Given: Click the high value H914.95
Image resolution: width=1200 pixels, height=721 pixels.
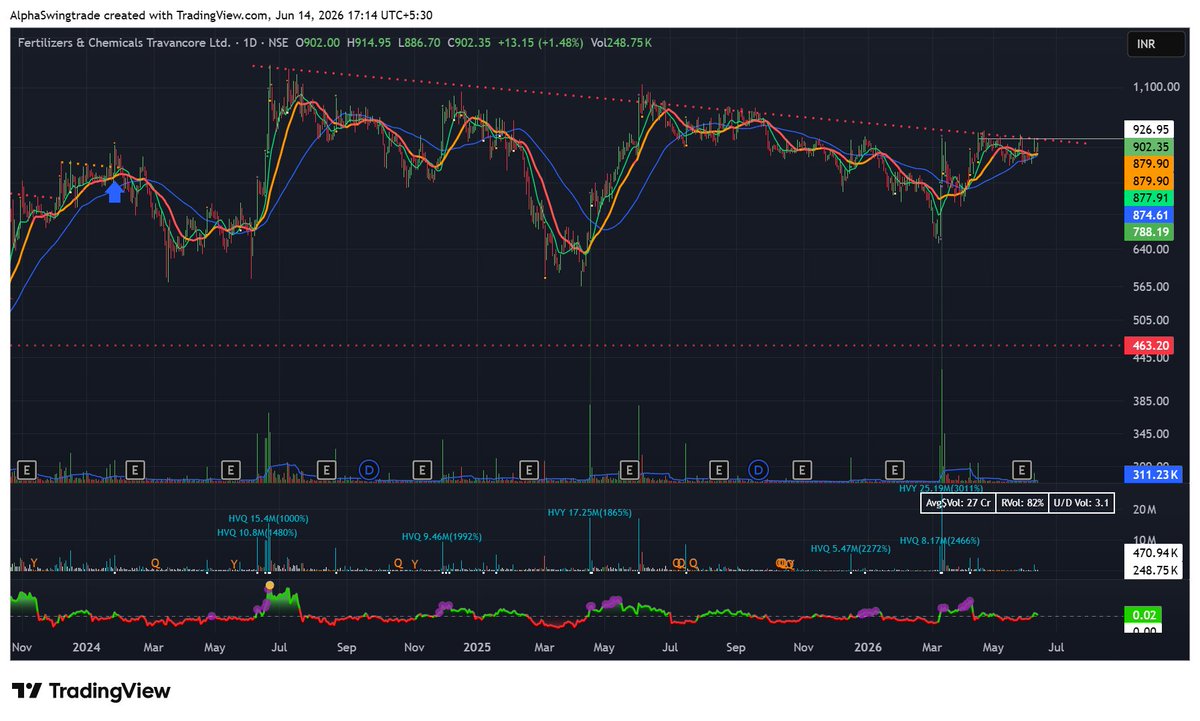Looking at the screenshot, I should (x=370, y=44).
